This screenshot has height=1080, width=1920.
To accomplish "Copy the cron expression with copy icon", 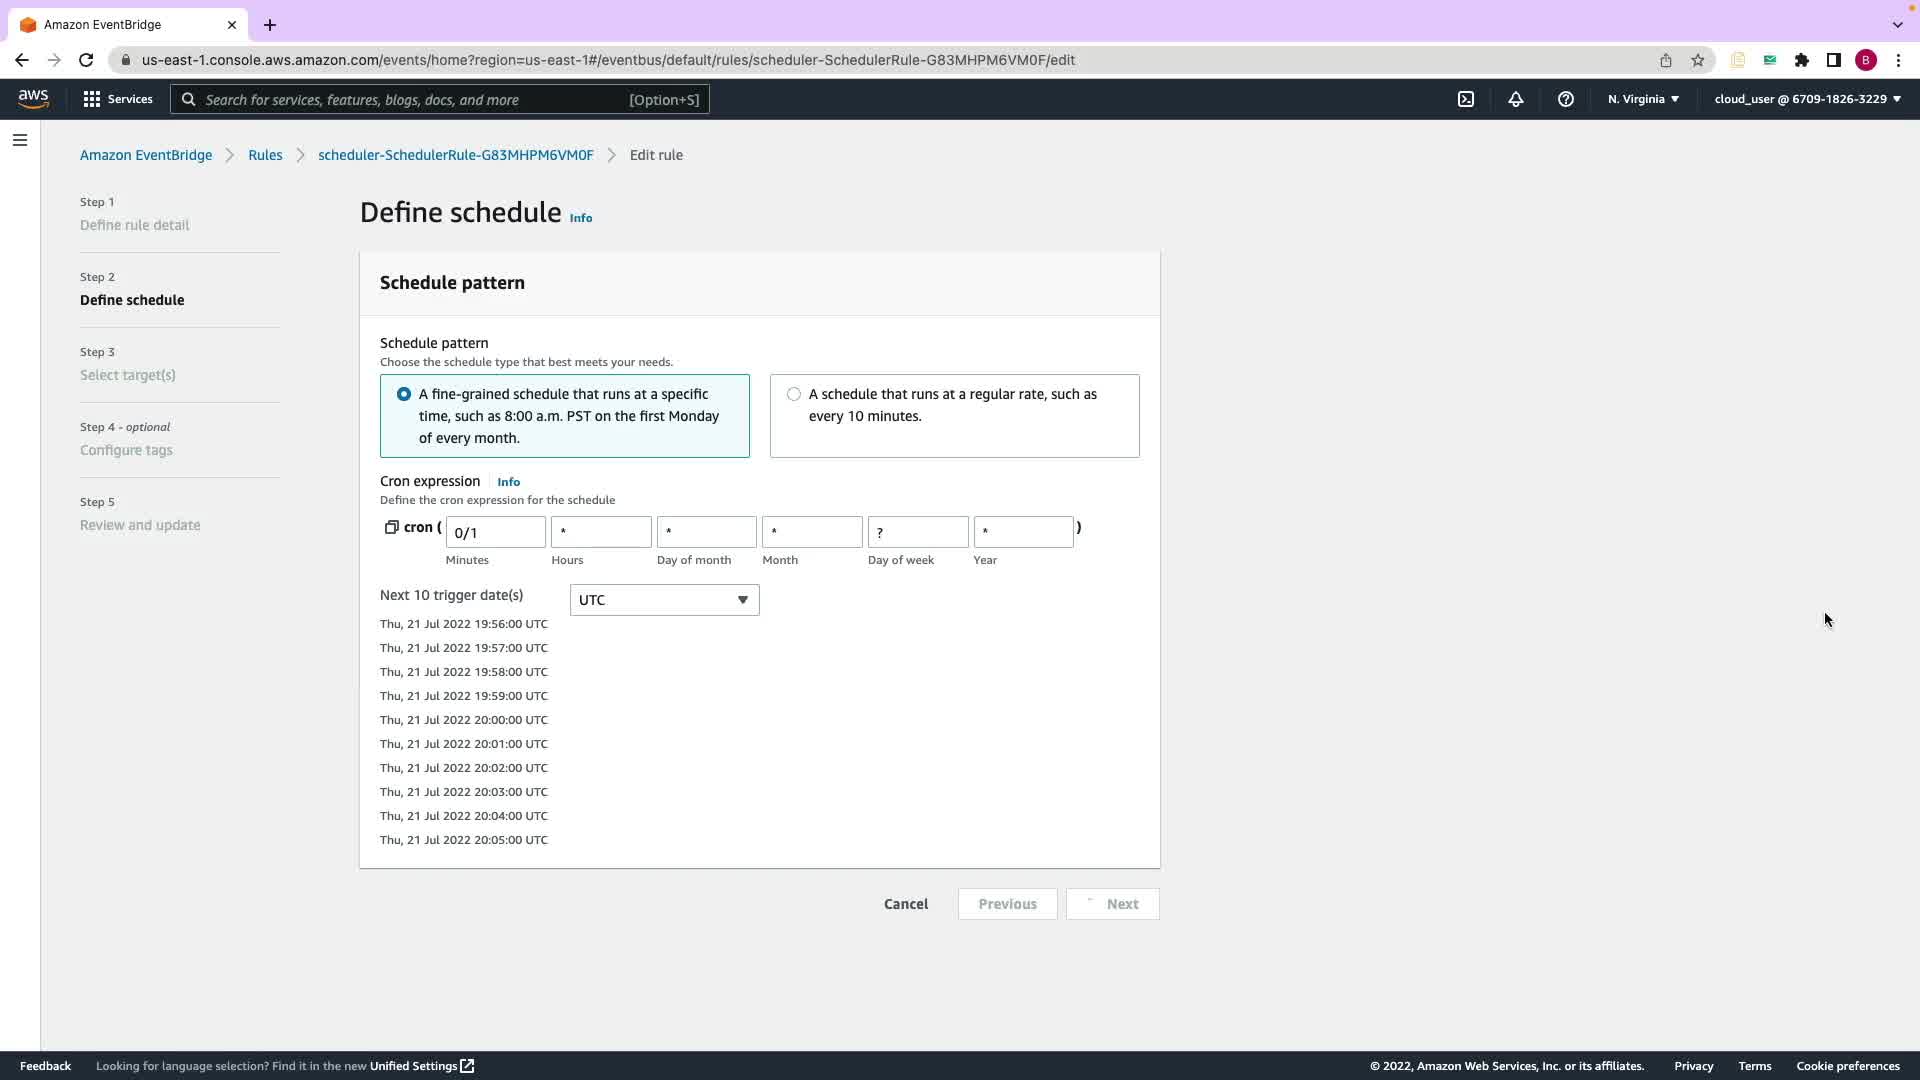I will pos(391,527).
